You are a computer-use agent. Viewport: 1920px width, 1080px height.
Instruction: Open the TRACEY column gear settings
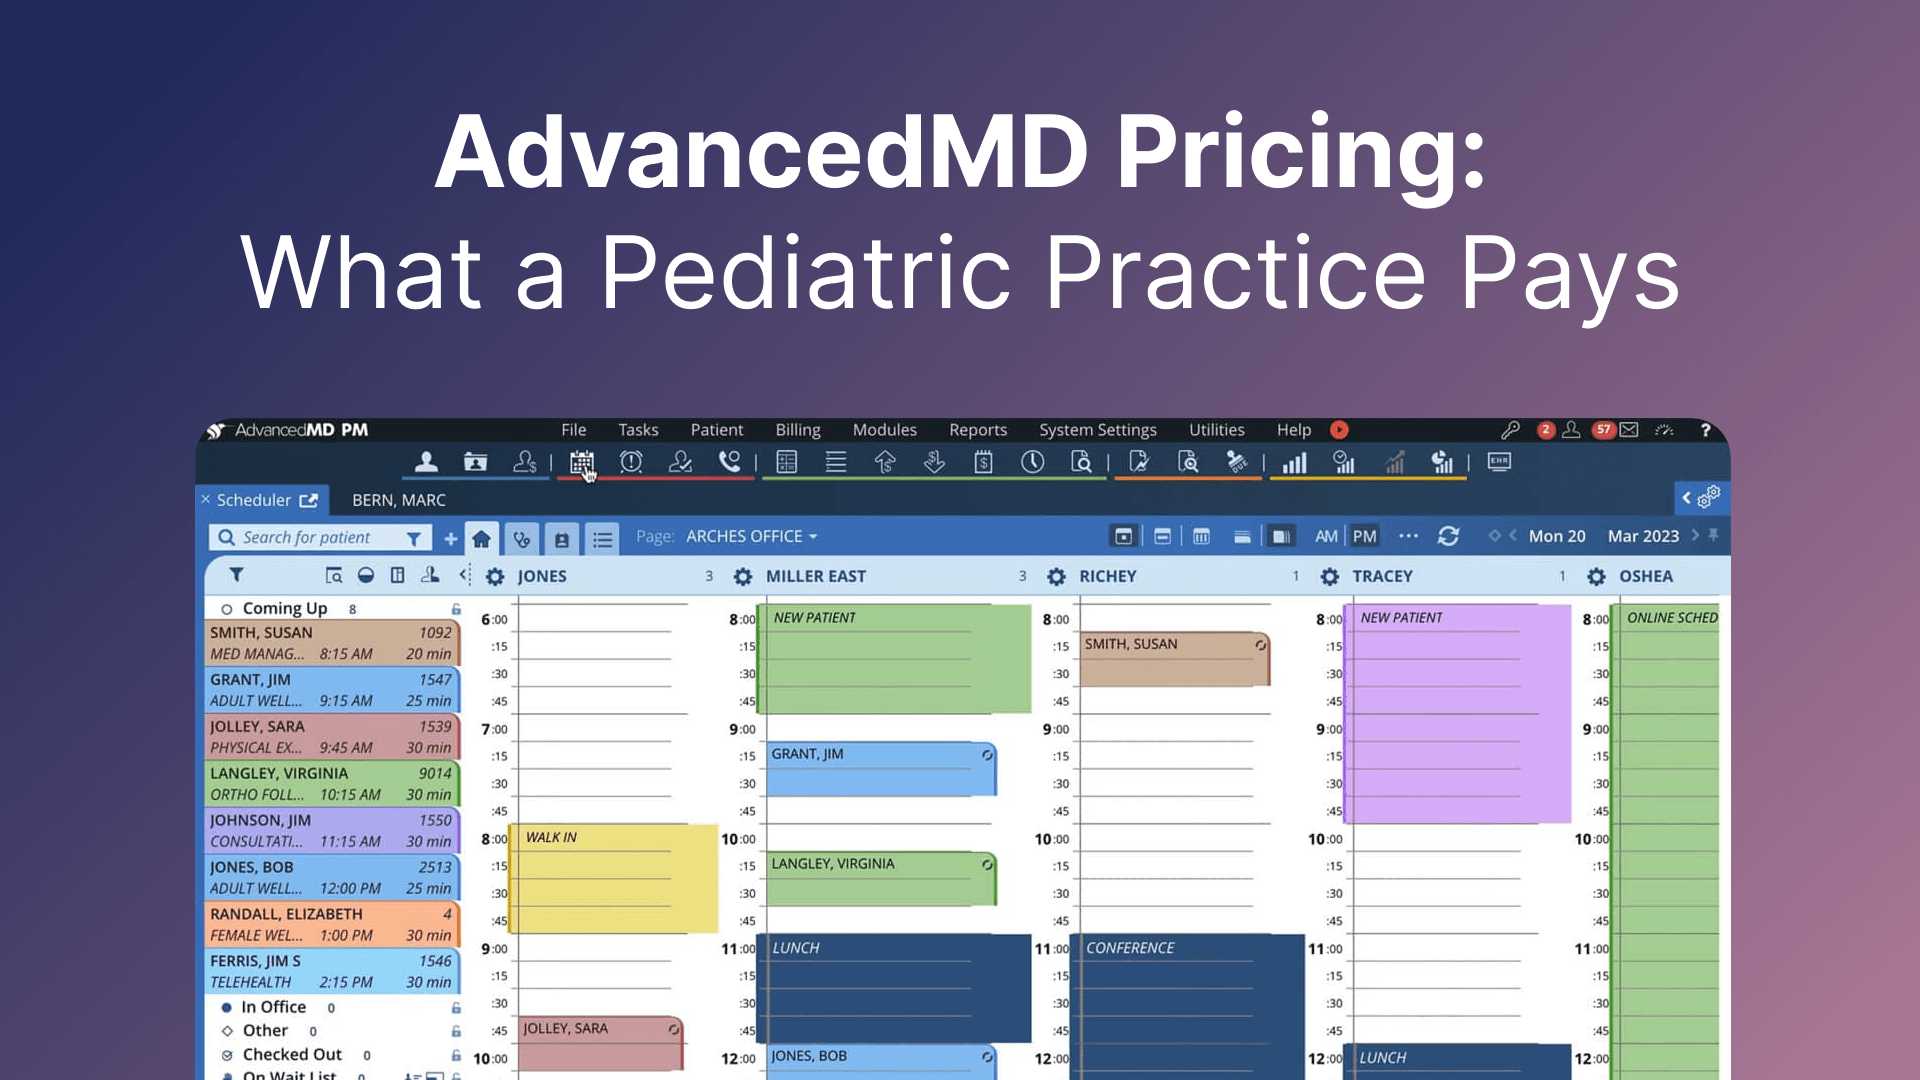[1329, 577]
